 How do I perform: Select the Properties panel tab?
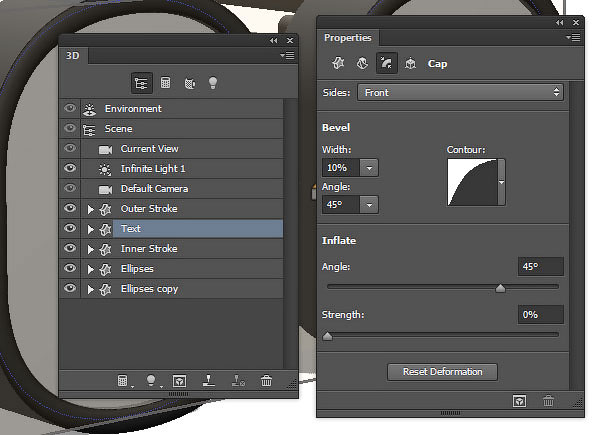(347, 38)
